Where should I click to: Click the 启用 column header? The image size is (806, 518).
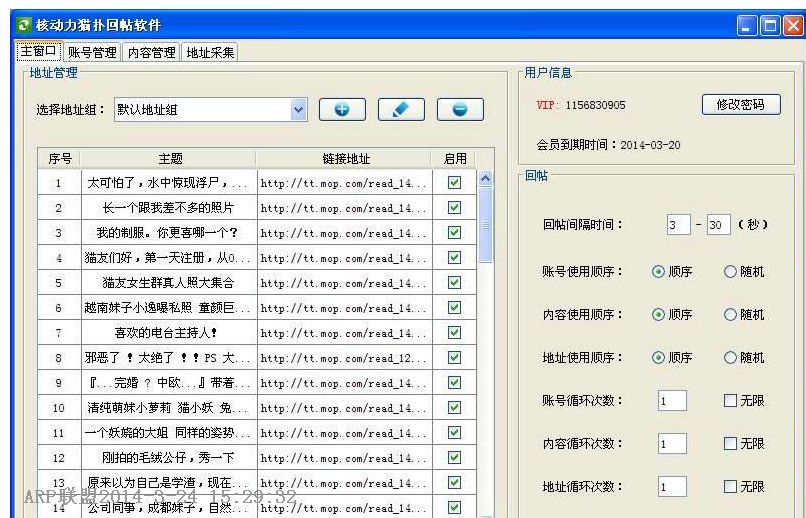point(454,159)
